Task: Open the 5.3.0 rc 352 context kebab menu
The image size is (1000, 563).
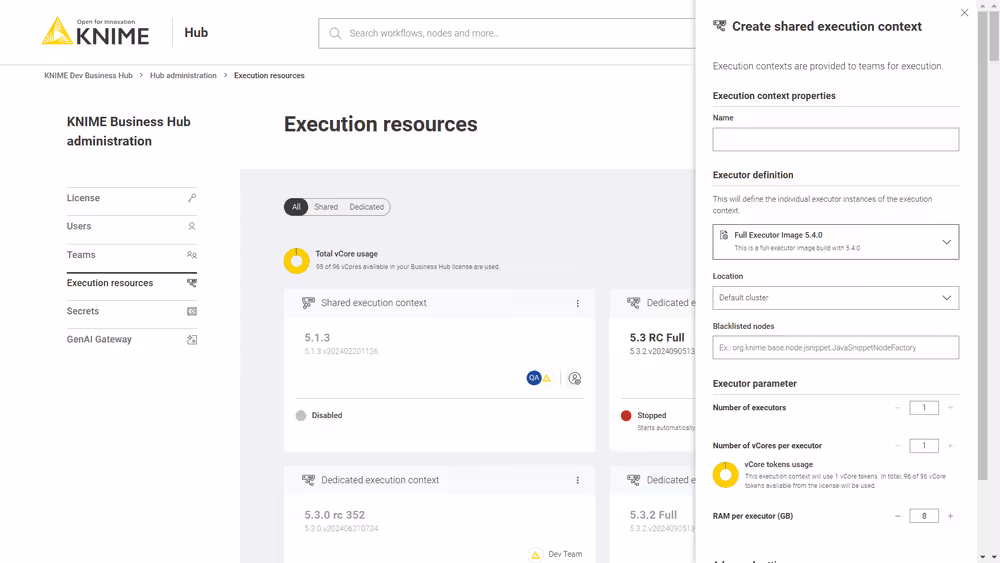Action: point(577,480)
